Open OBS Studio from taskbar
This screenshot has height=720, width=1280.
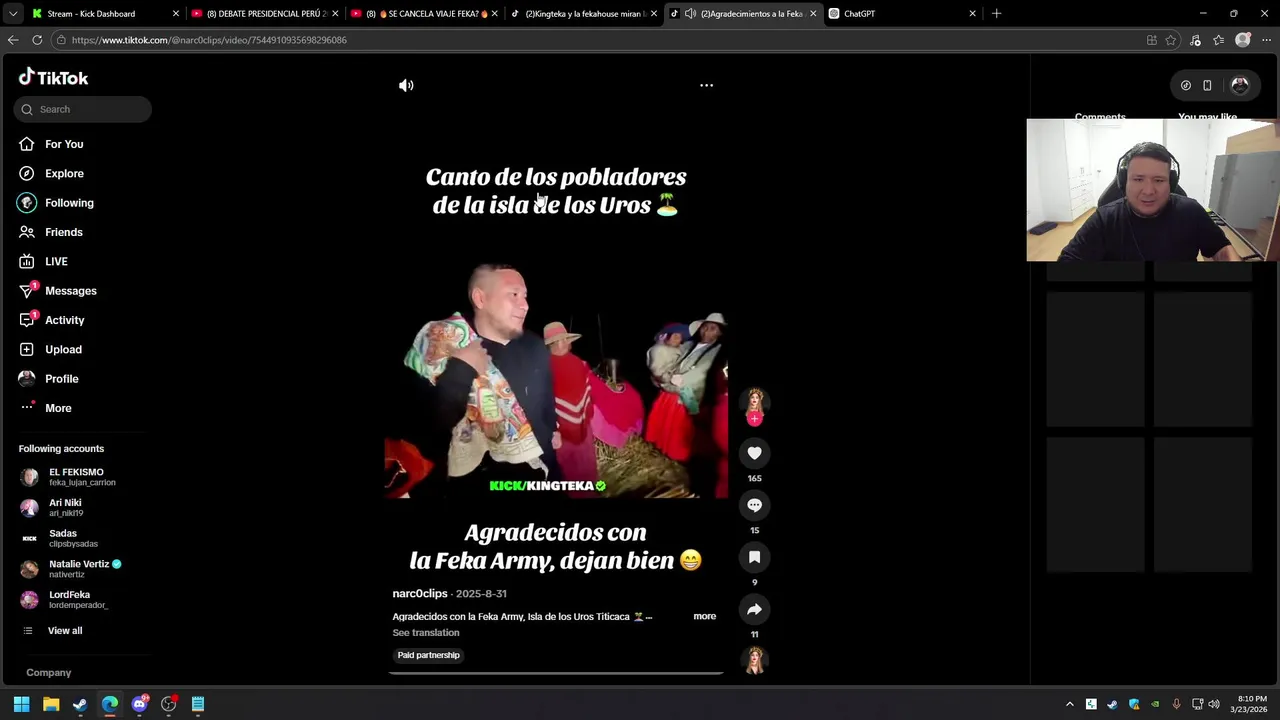pos(169,704)
